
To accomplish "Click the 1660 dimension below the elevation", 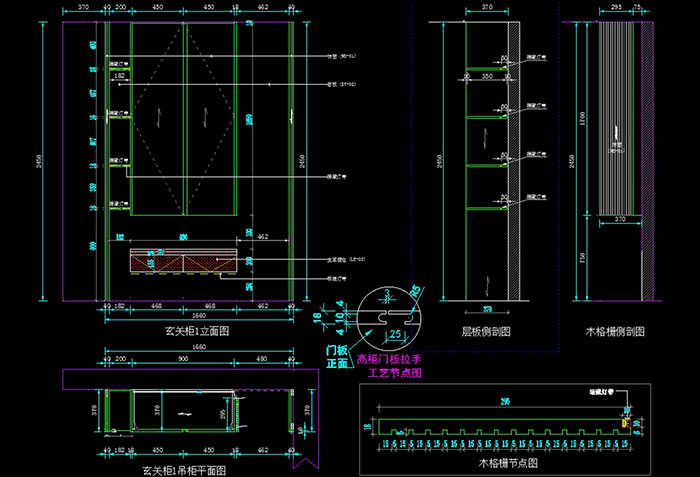I will tap(199, 313).
